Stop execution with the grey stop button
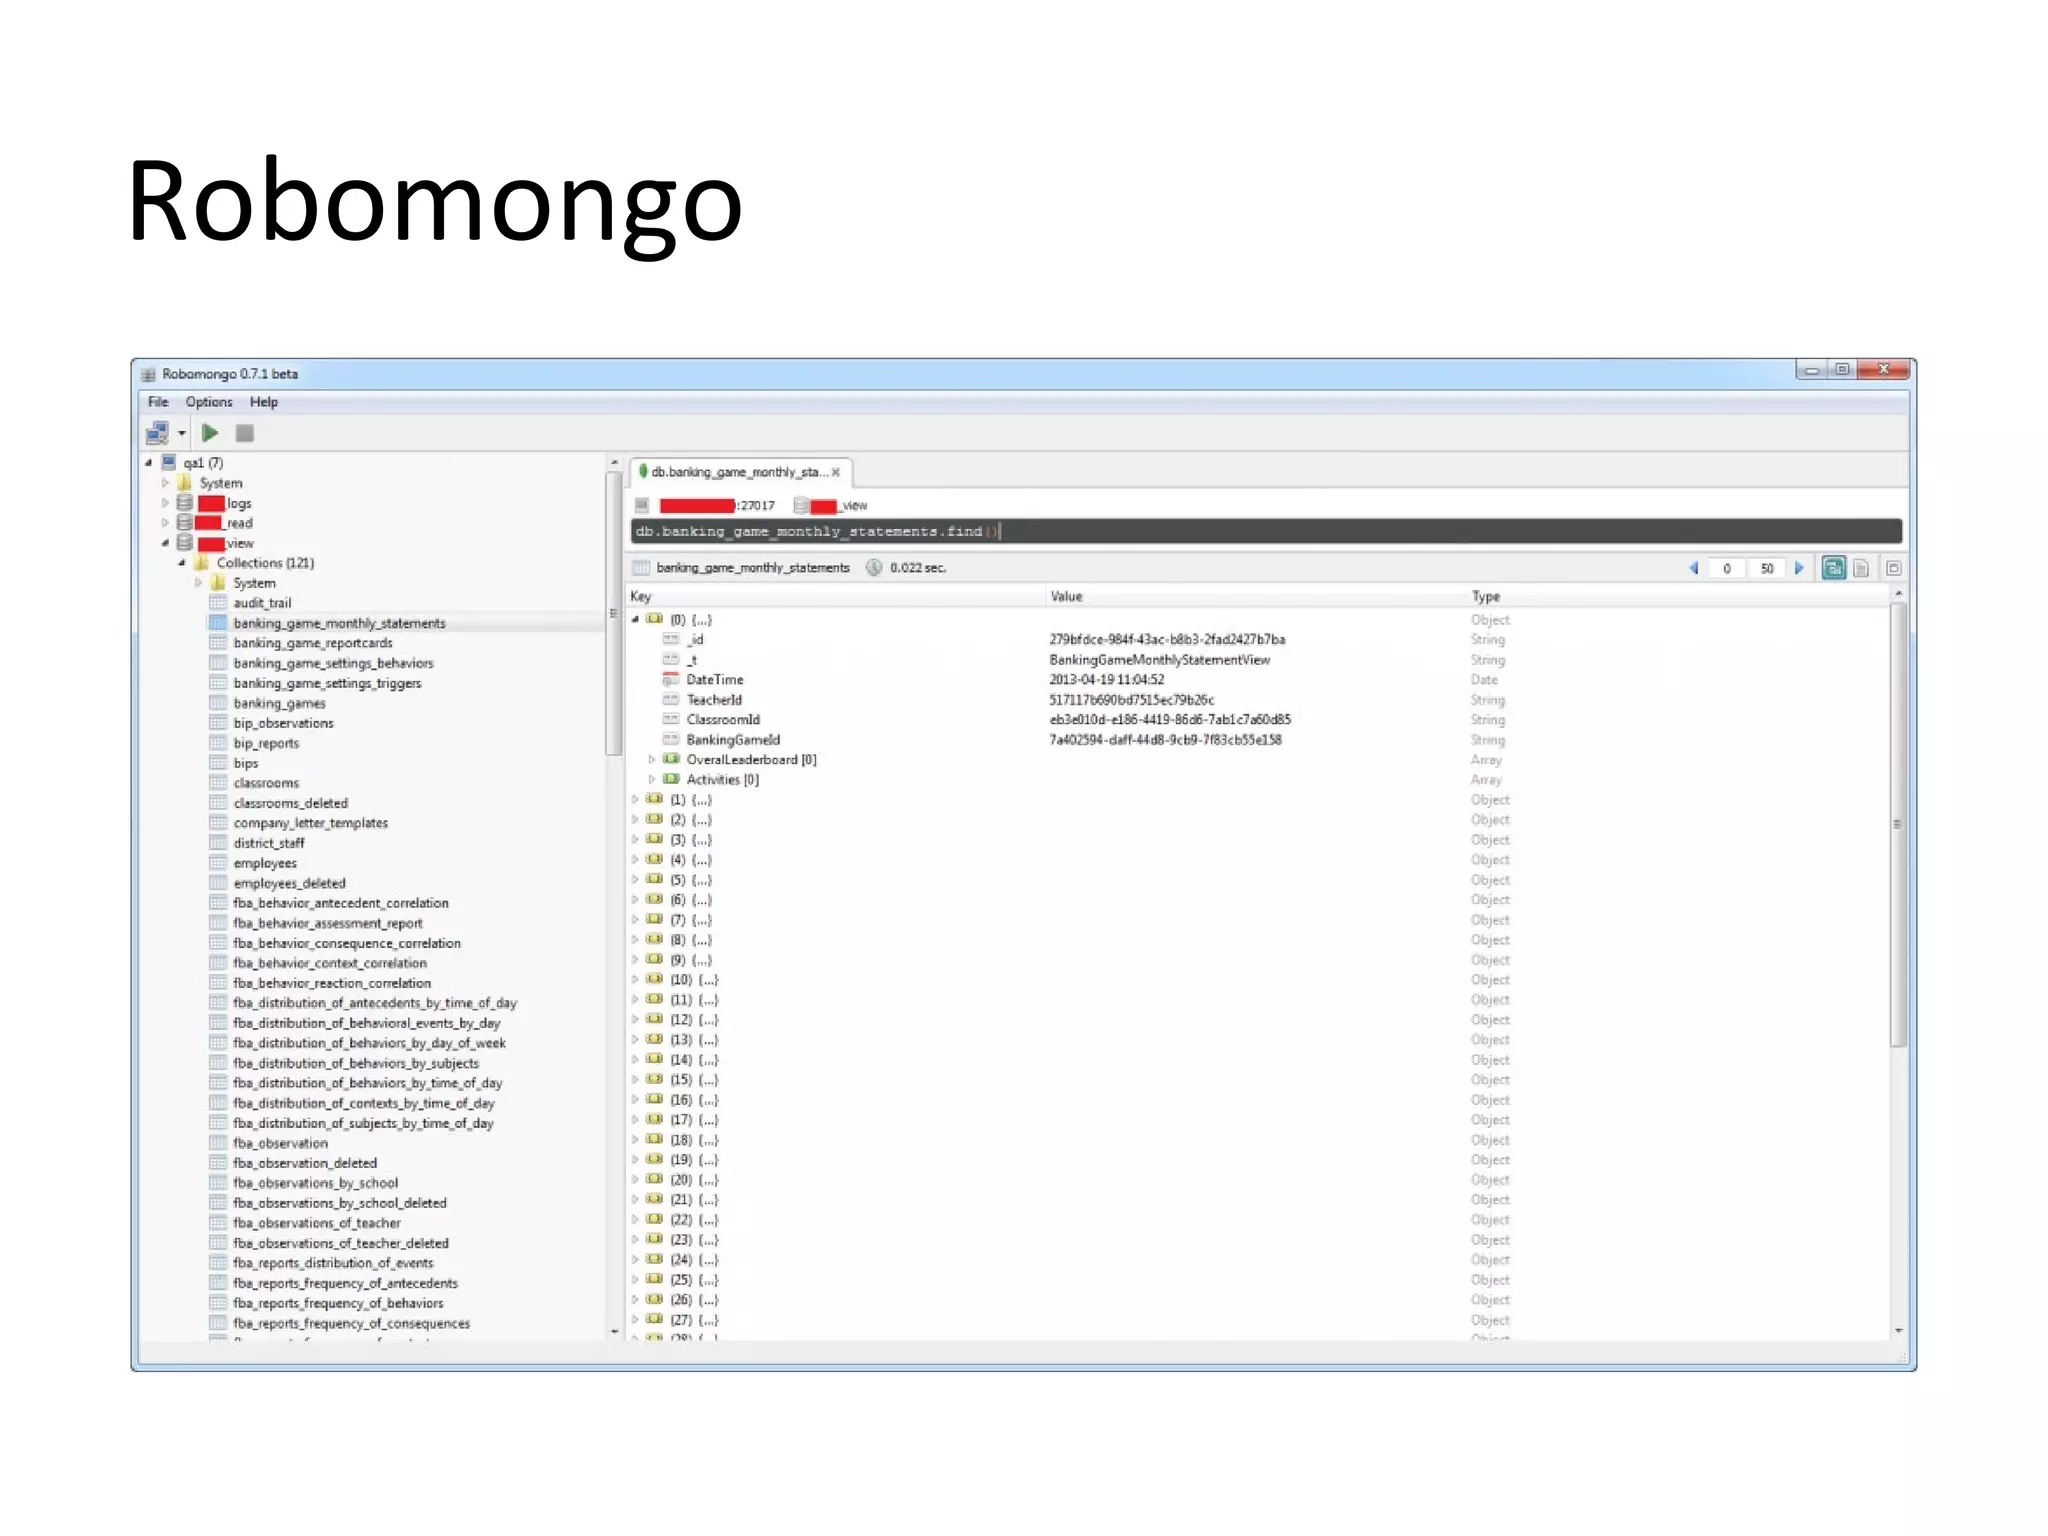The height and width of the screenshot is (1536, 2048). pos(245,433)
